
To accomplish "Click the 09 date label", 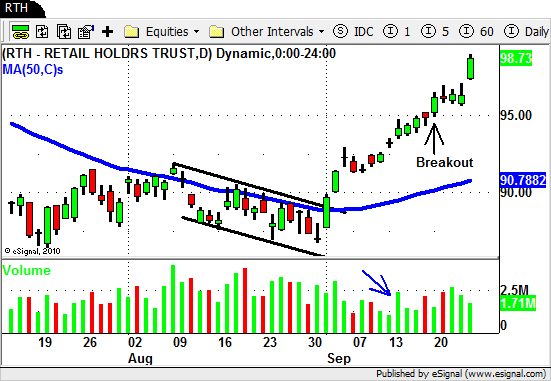I will (180, 342).
